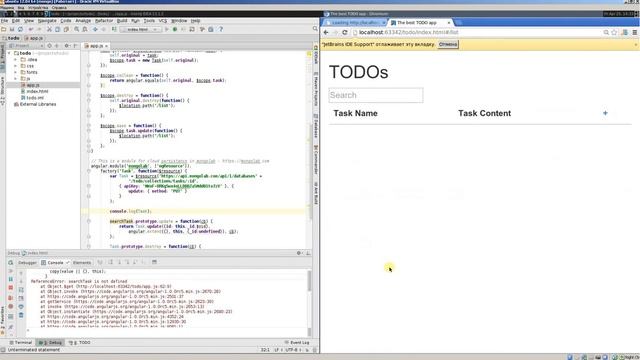
Task: Open the VCS menu
Action: coord(162,21)
